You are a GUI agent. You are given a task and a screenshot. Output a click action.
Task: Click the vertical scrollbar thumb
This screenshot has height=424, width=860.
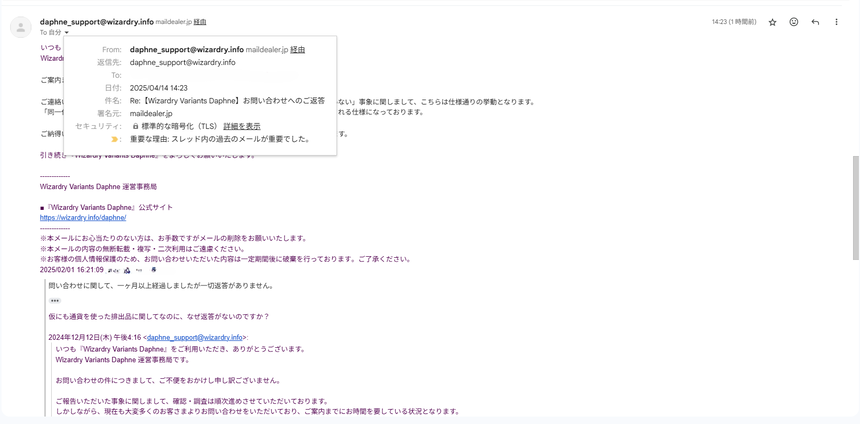(x=856, y=207)
